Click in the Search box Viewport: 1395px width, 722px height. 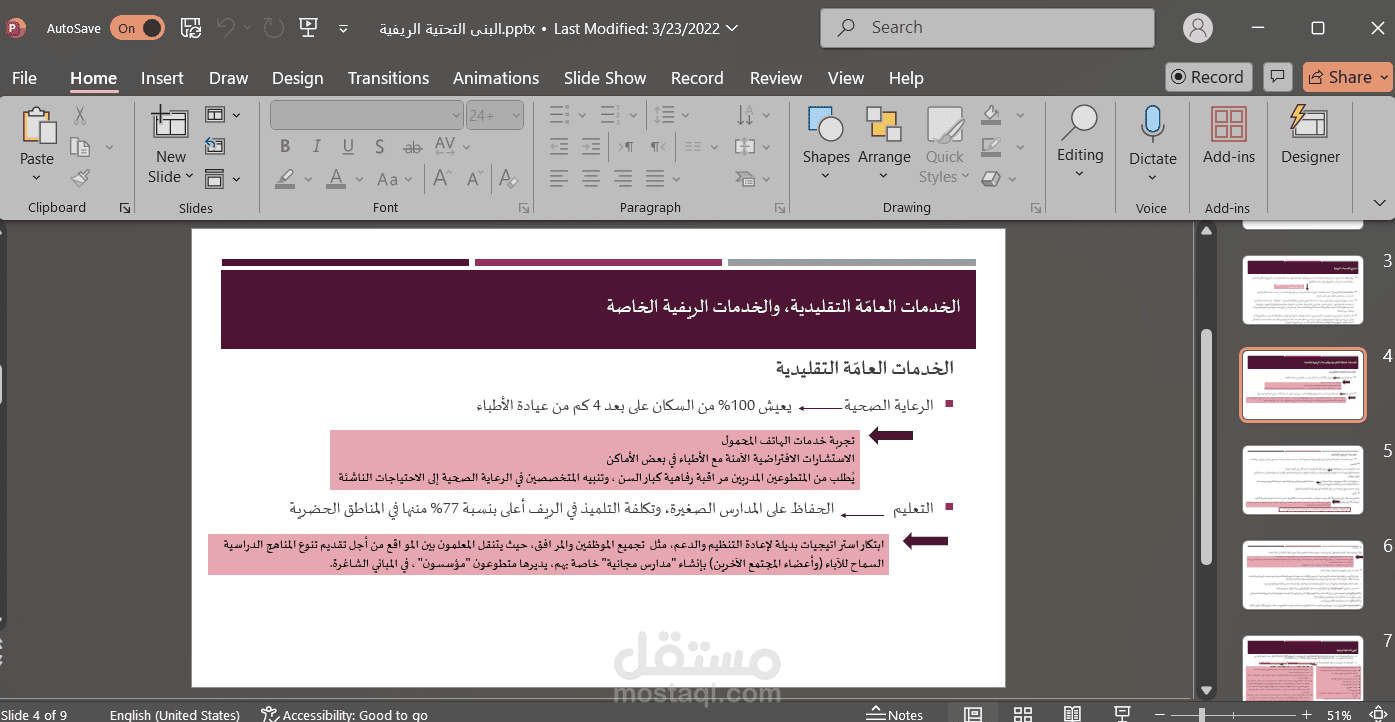coord(987,28)
